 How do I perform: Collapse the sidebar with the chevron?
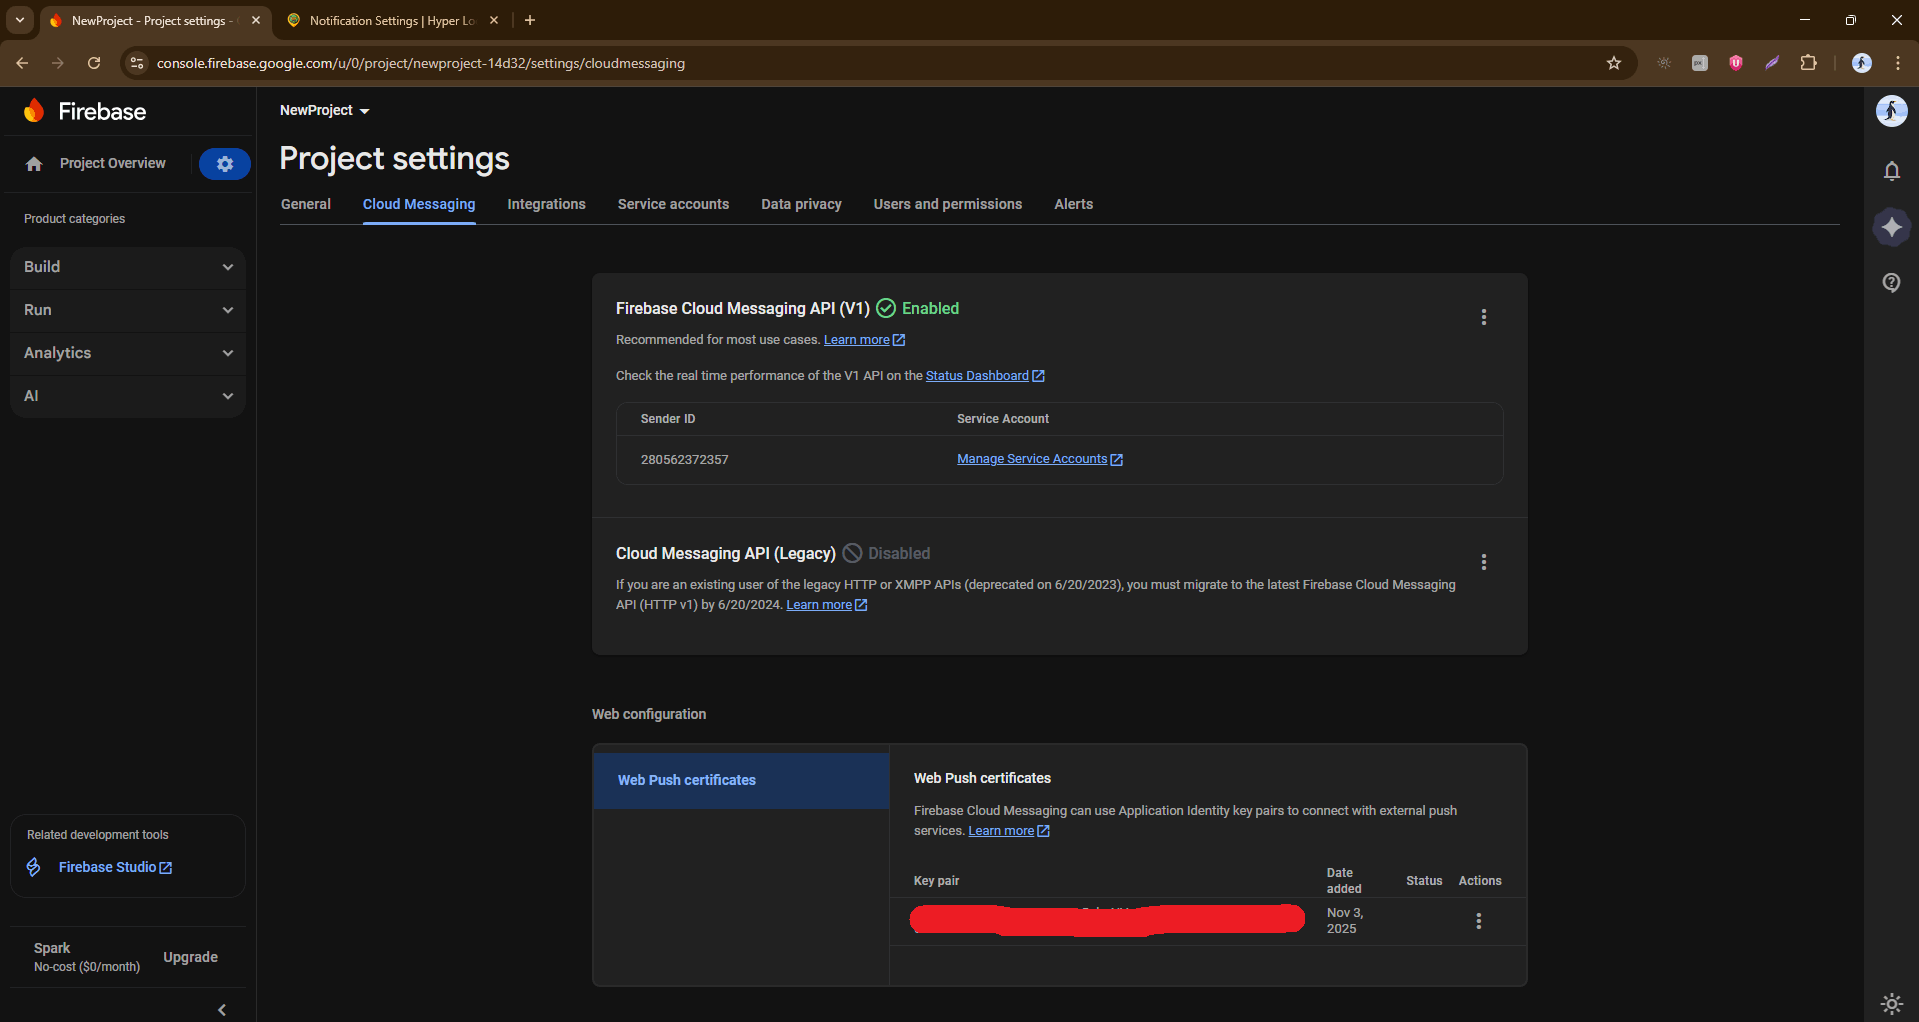(x=222, y=1010)
